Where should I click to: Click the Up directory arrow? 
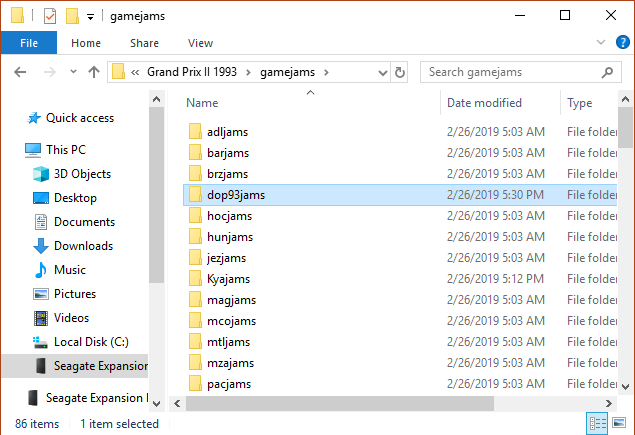(x=94, y=72)
